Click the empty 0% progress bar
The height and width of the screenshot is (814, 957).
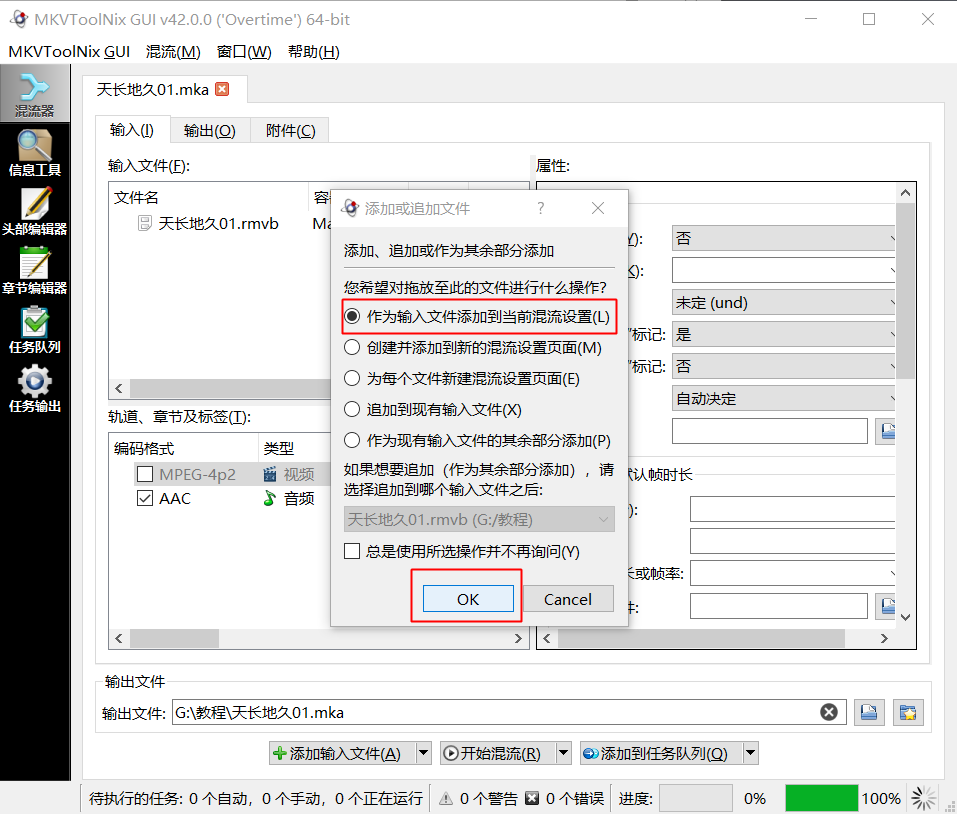[696, 798]
